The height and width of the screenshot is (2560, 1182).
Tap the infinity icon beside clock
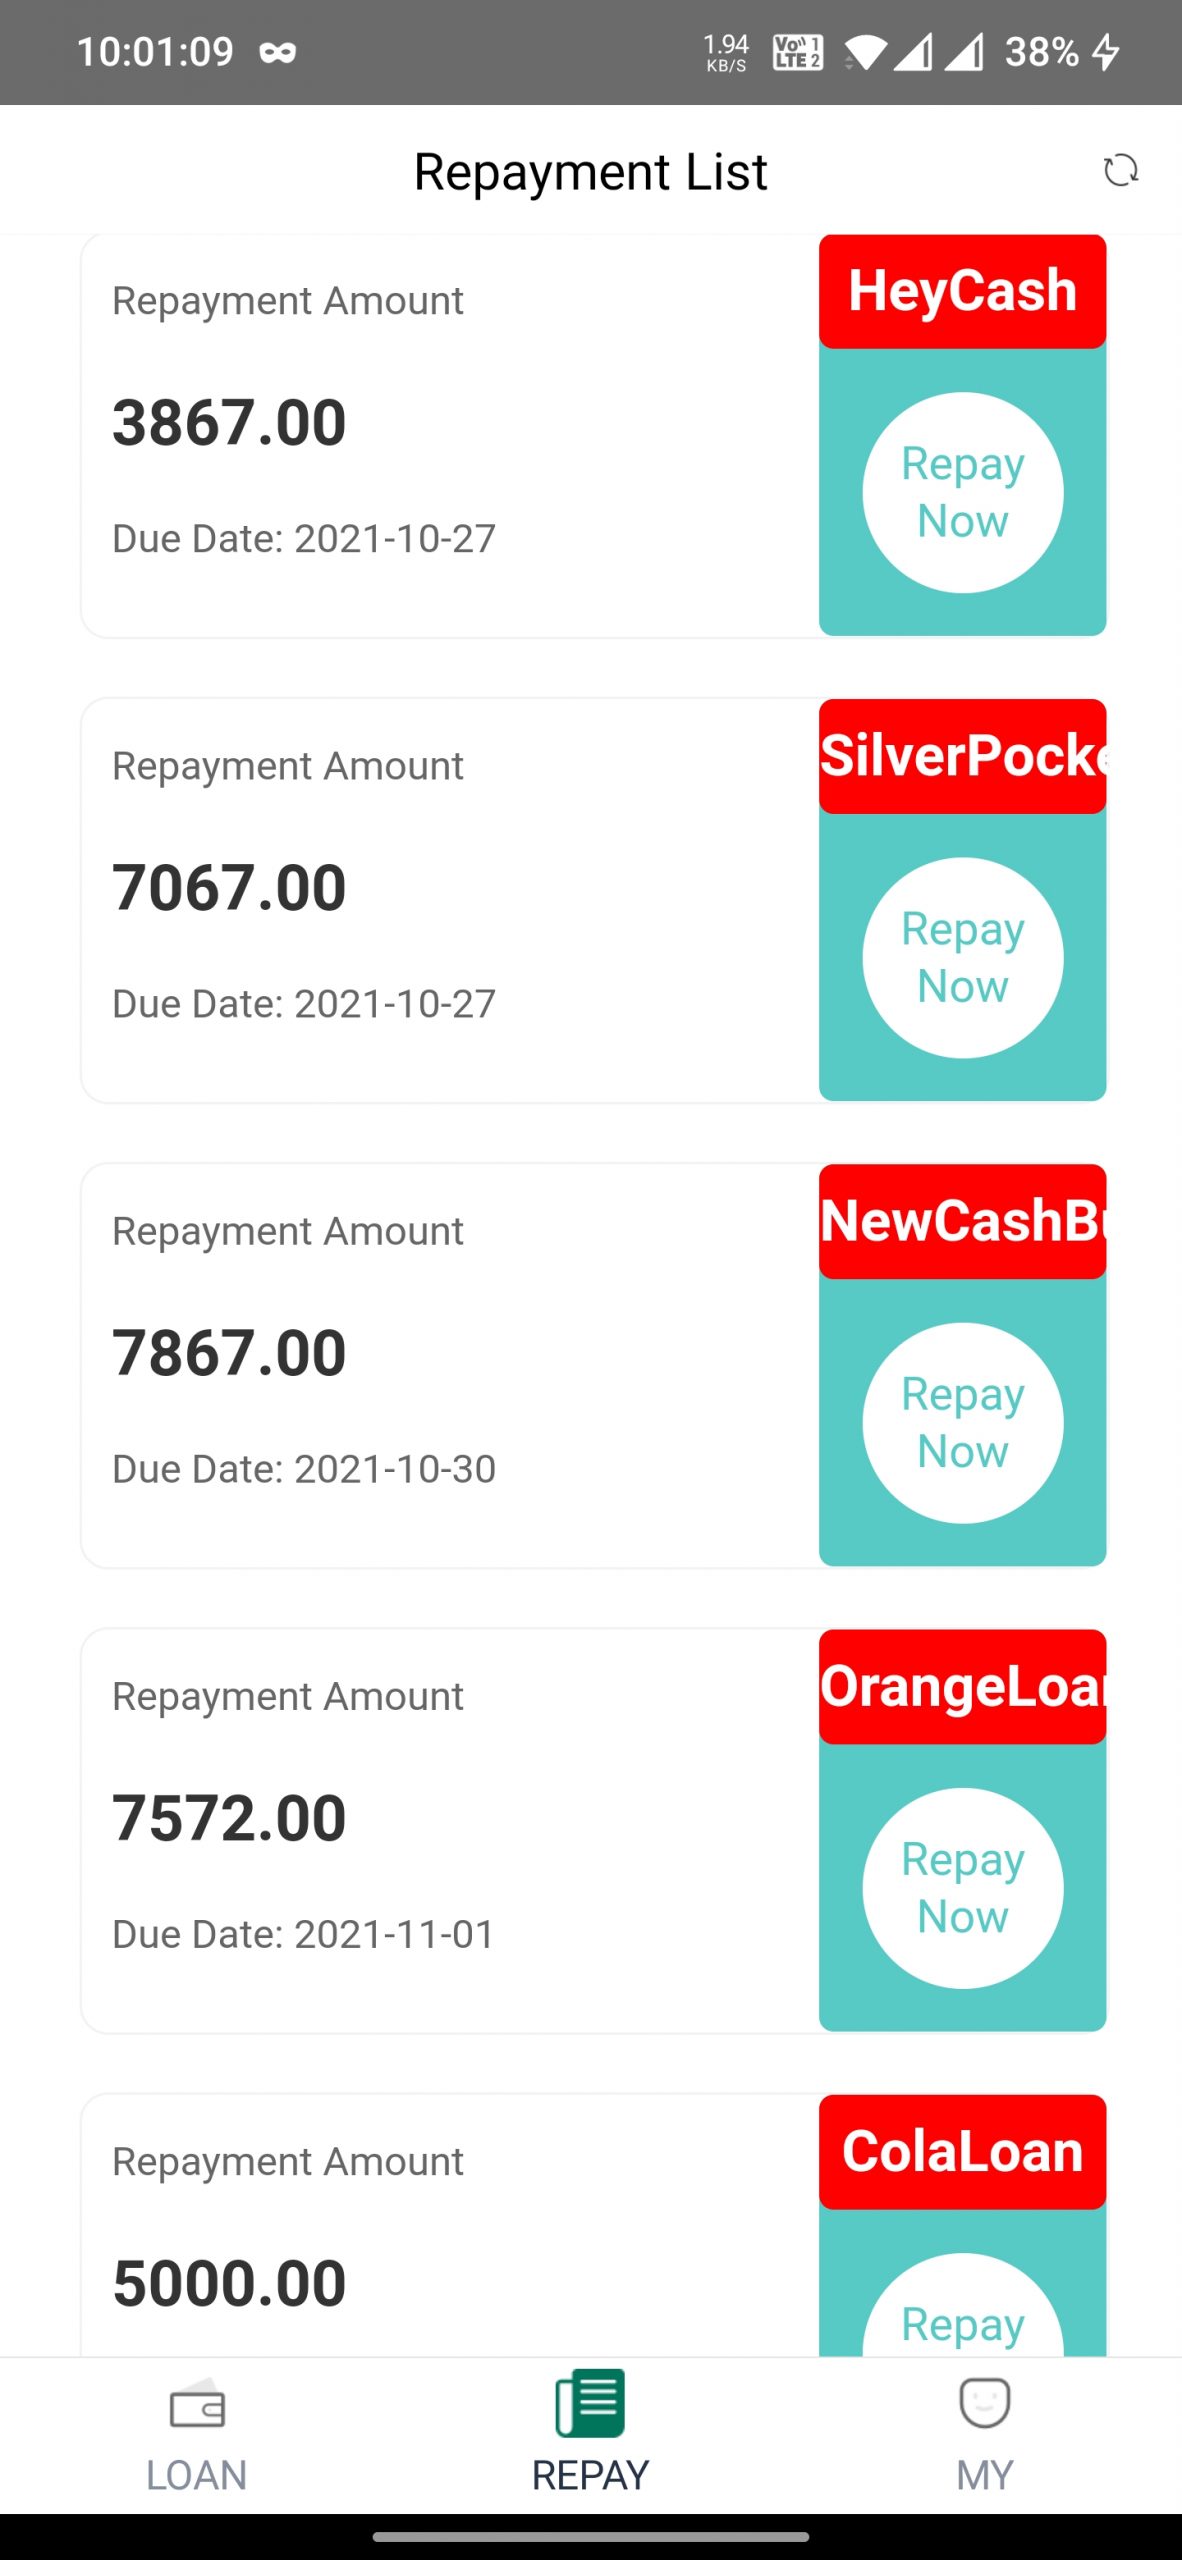(277, 52)
